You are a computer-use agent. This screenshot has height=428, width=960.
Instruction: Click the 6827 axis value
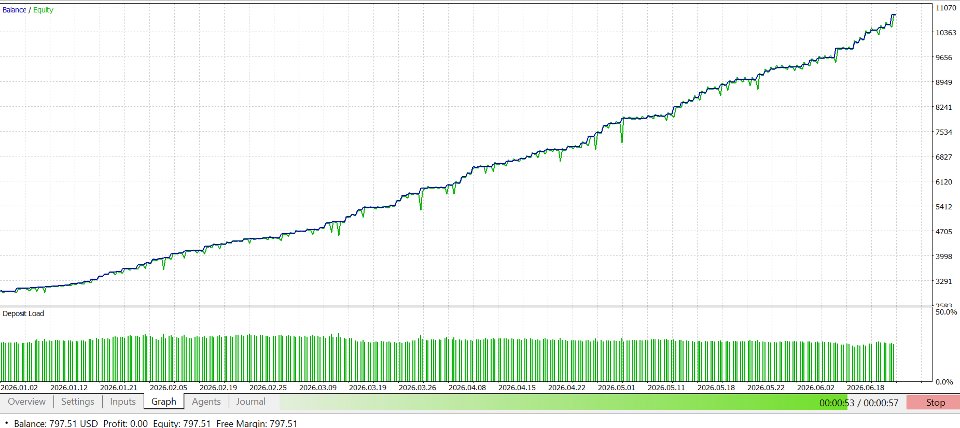click(945, 157)
